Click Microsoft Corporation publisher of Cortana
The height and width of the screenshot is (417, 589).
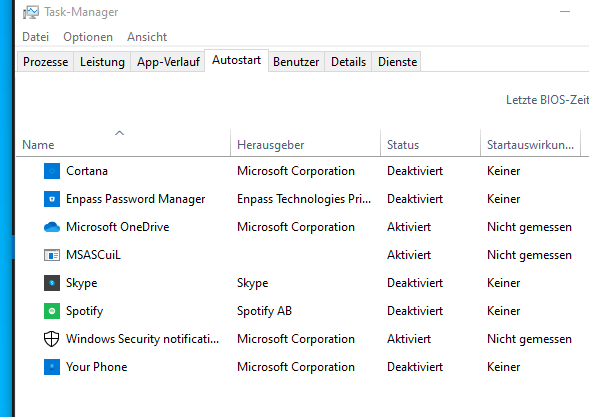296,171
